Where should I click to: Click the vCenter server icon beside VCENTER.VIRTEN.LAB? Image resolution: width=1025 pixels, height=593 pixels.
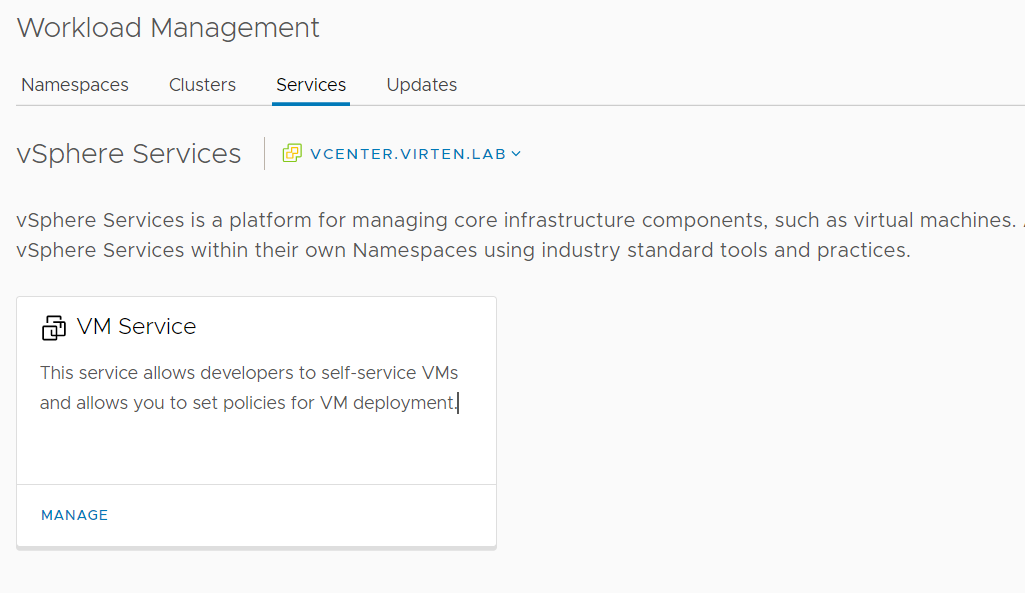(292, 153)
